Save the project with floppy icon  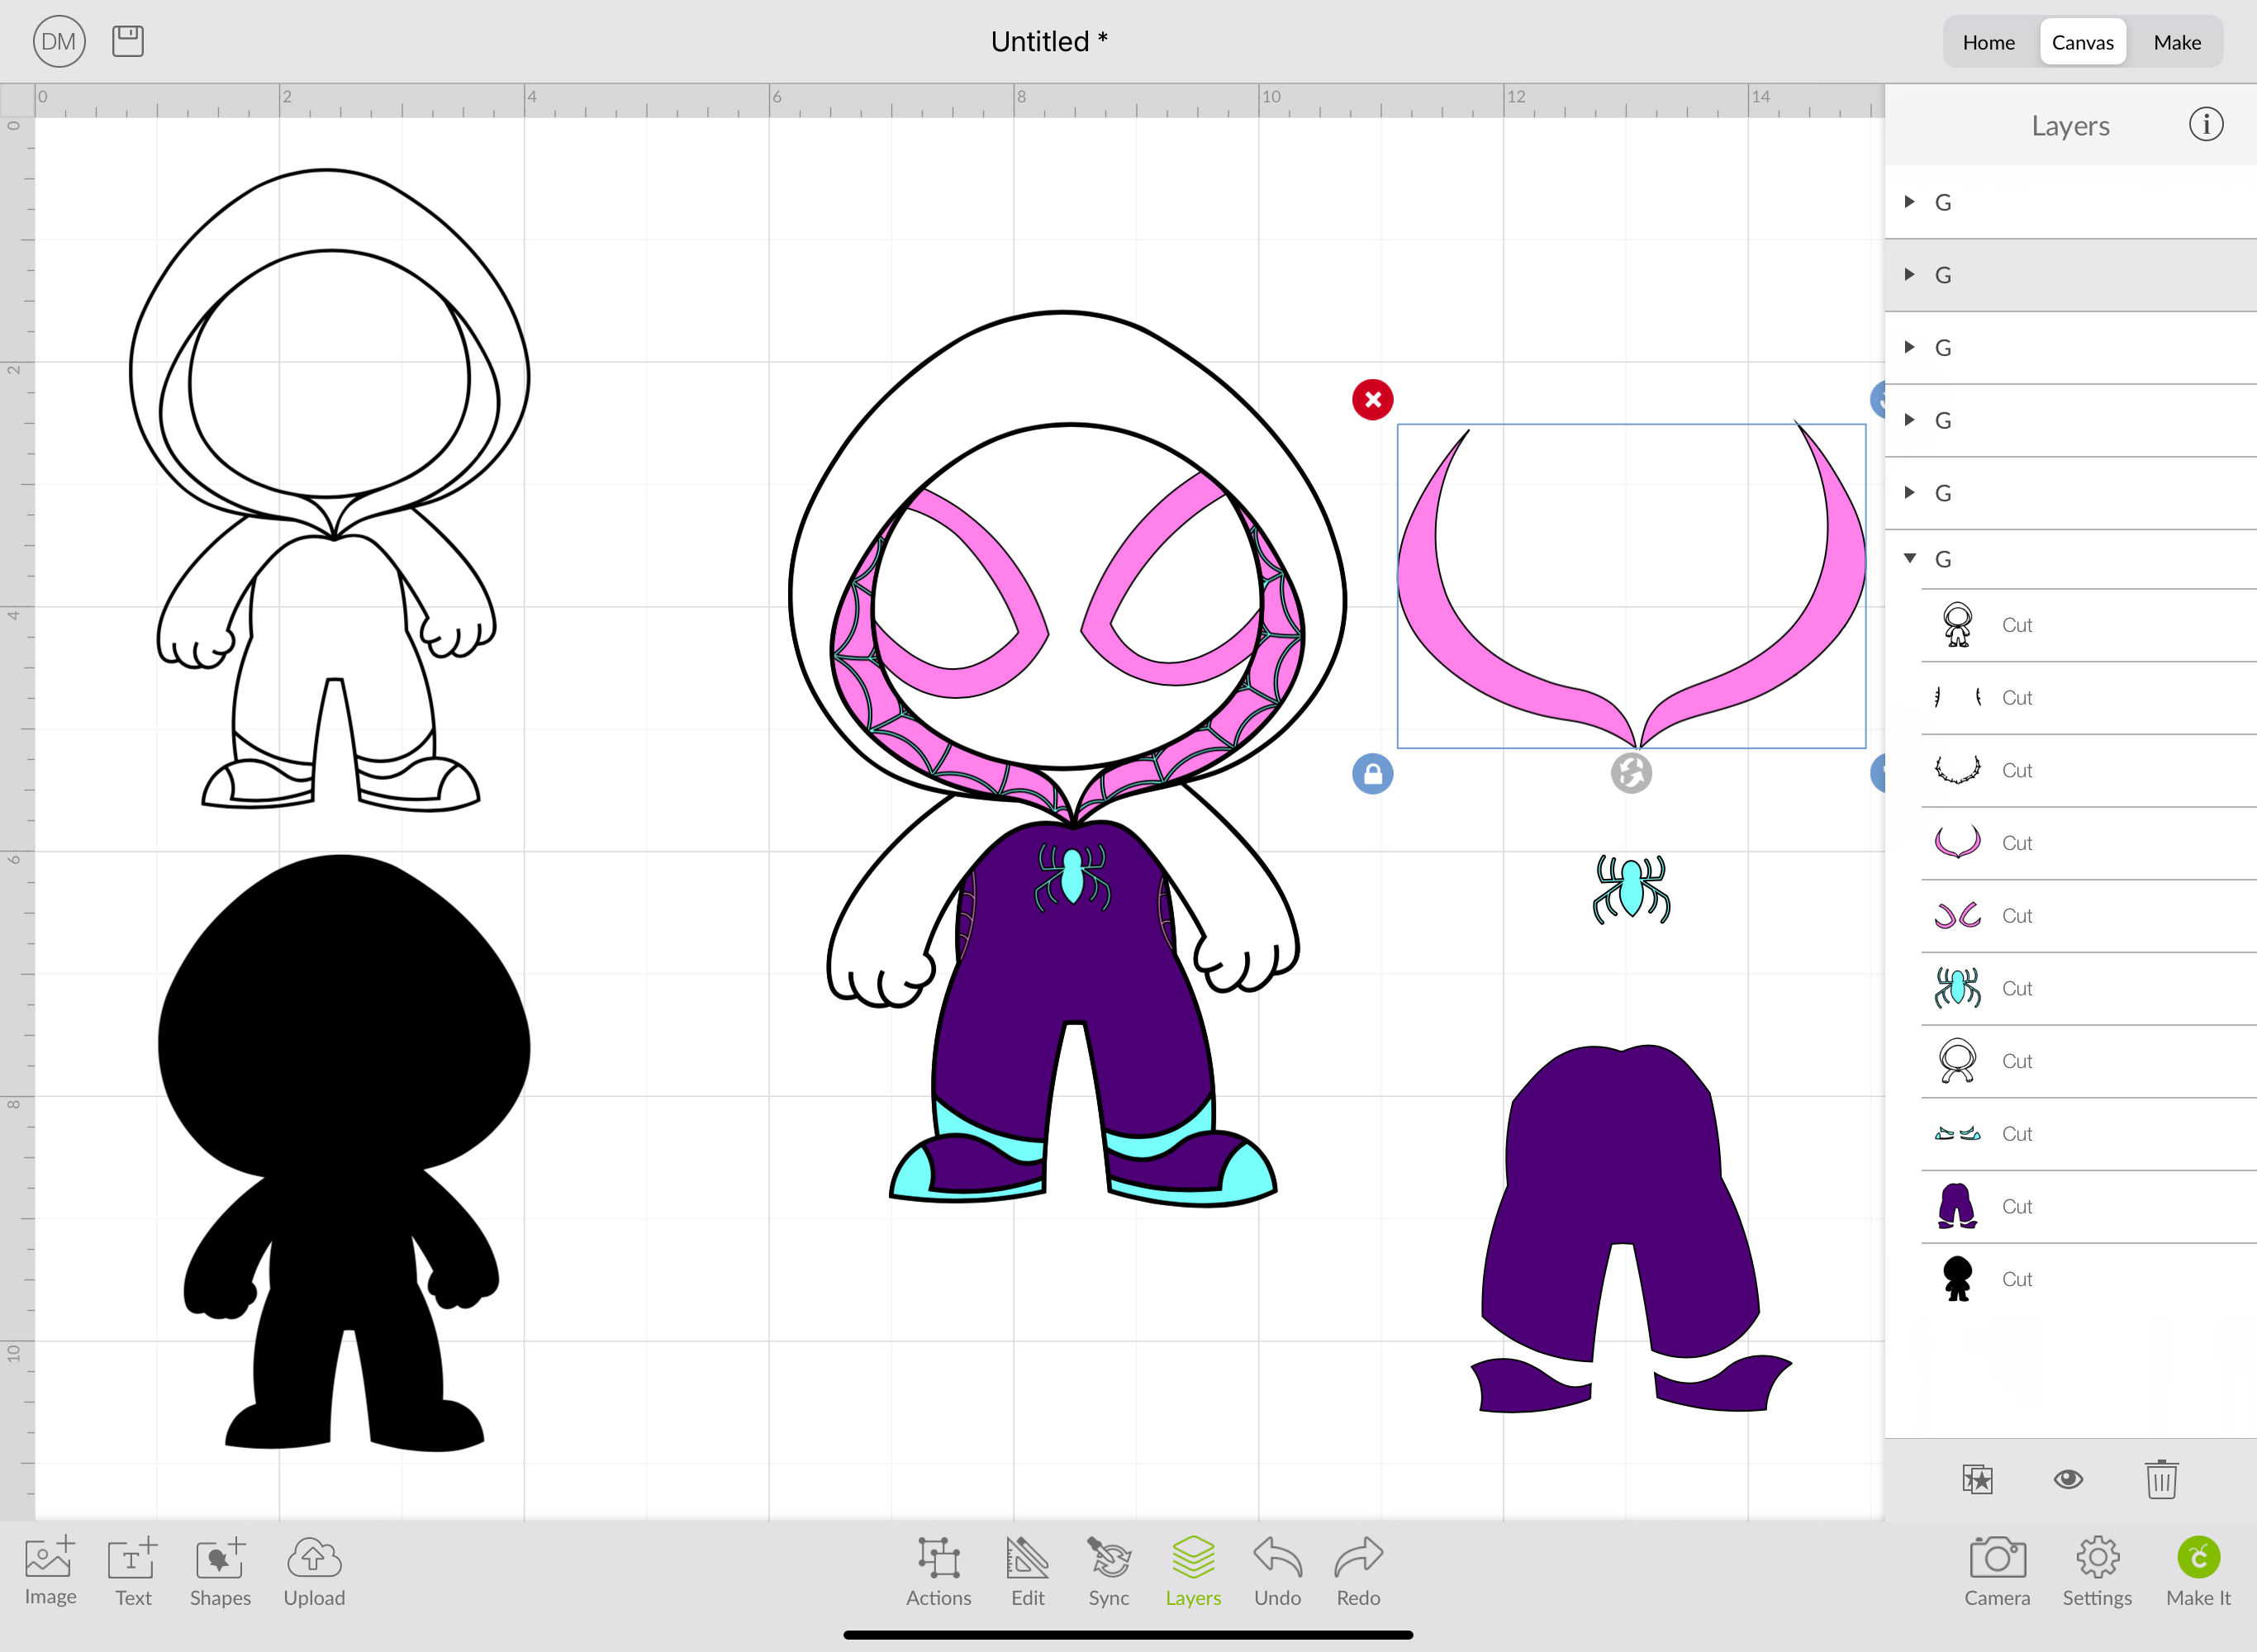point(128,41)
